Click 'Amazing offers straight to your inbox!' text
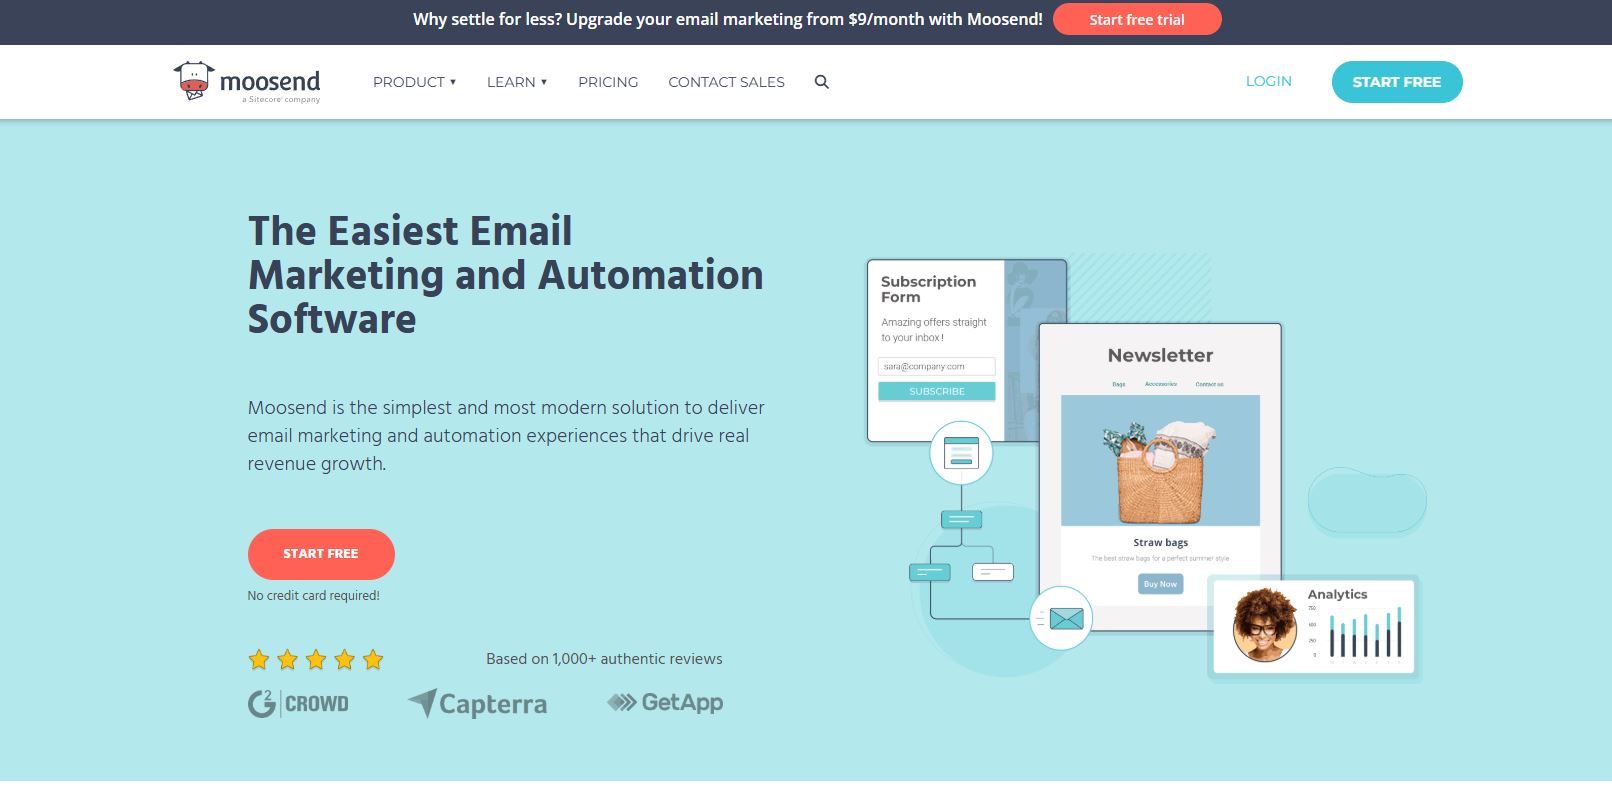 pos(934,330)
